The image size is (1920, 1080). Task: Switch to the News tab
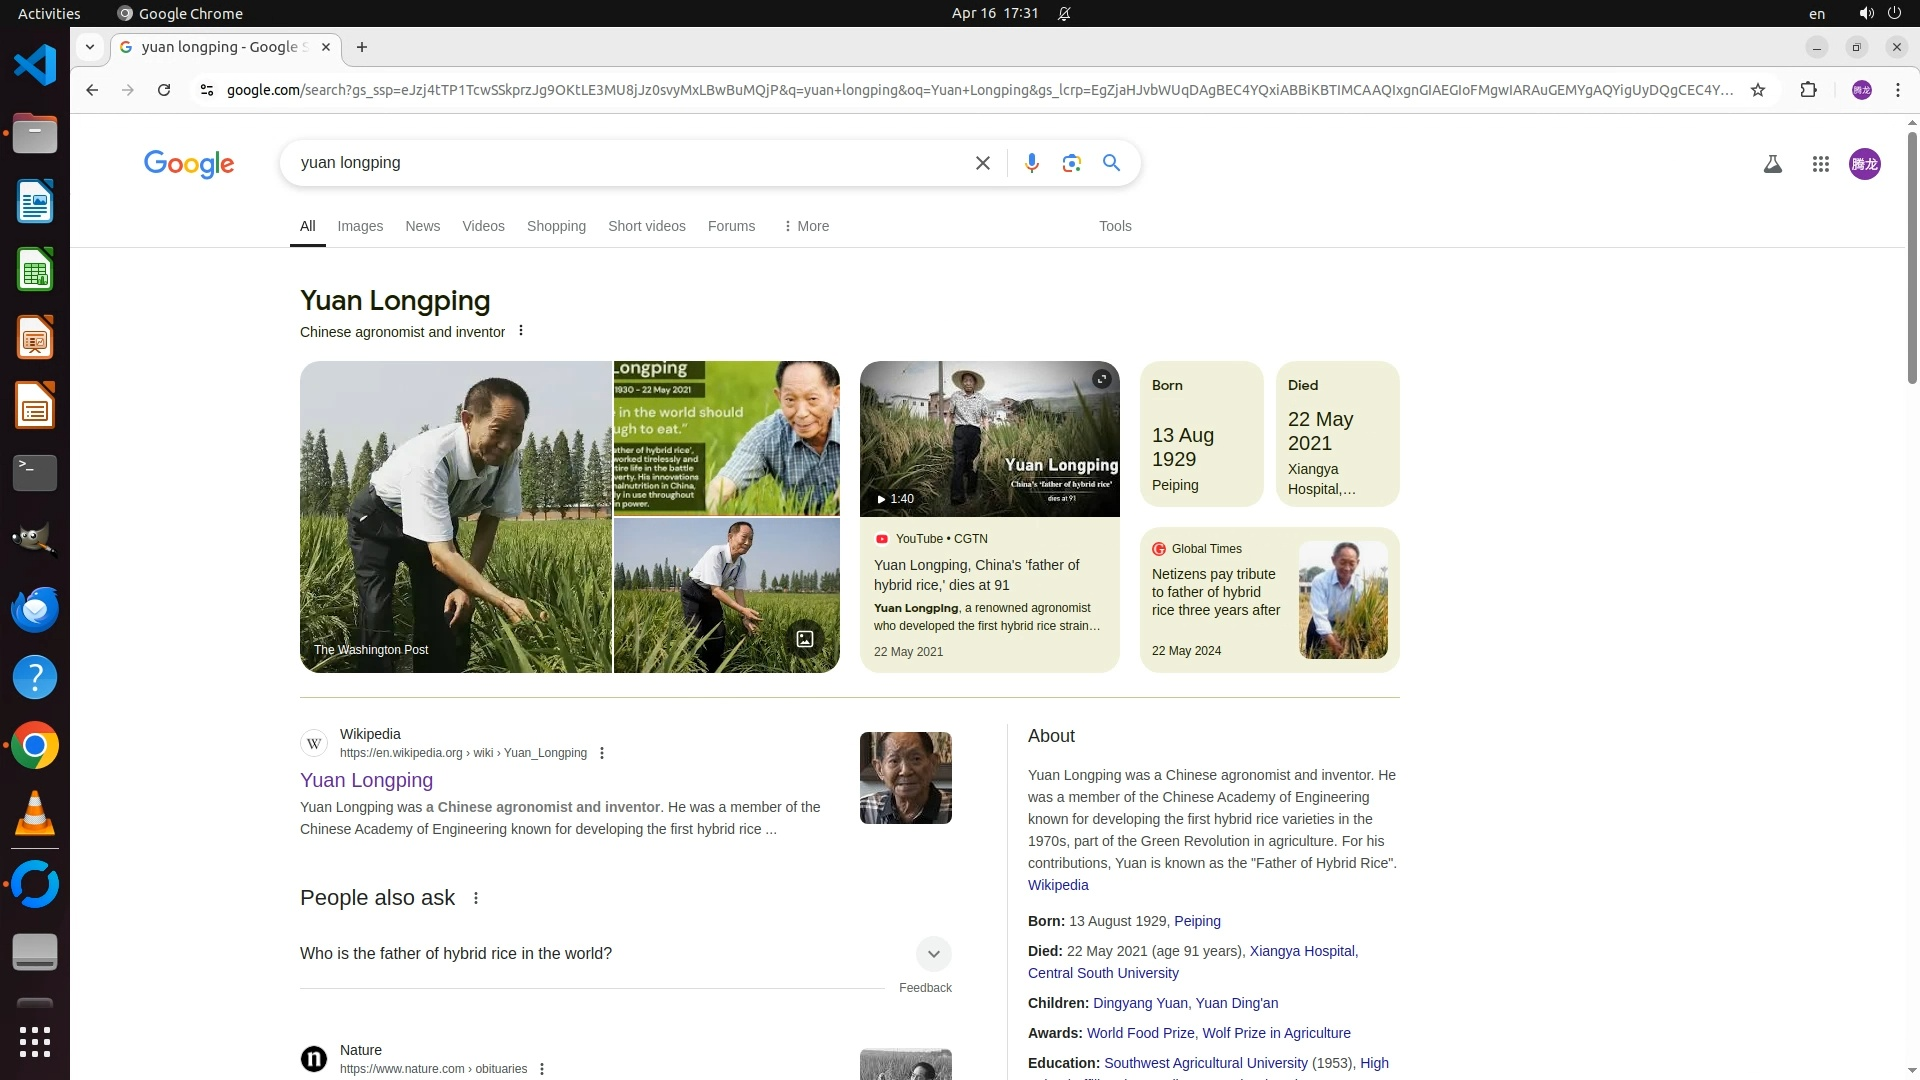(x=422, y=226)
